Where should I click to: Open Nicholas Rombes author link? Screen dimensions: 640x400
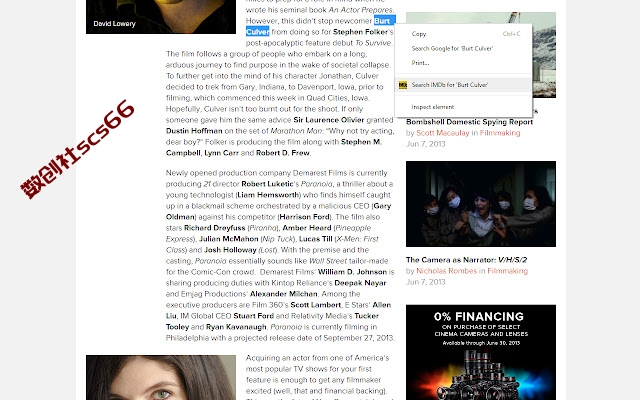pyautogui.click(x=446, y=271)
